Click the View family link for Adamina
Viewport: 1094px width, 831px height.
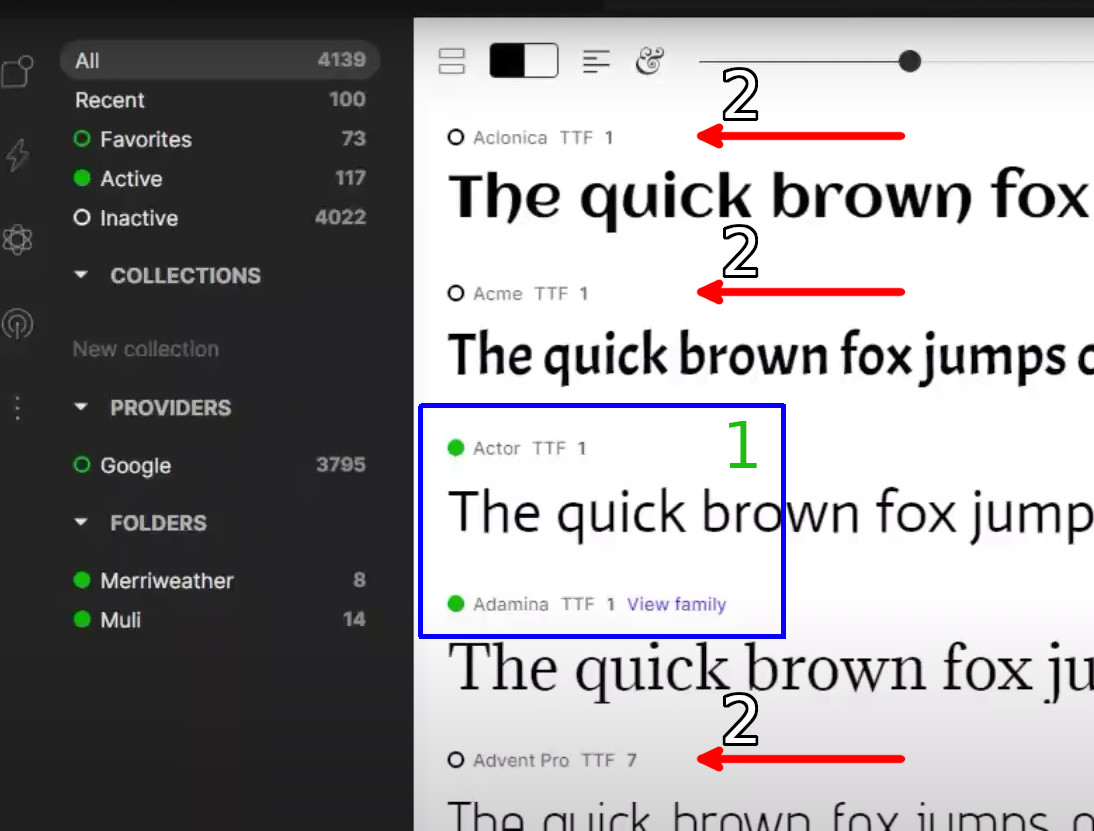pos(676,604)
